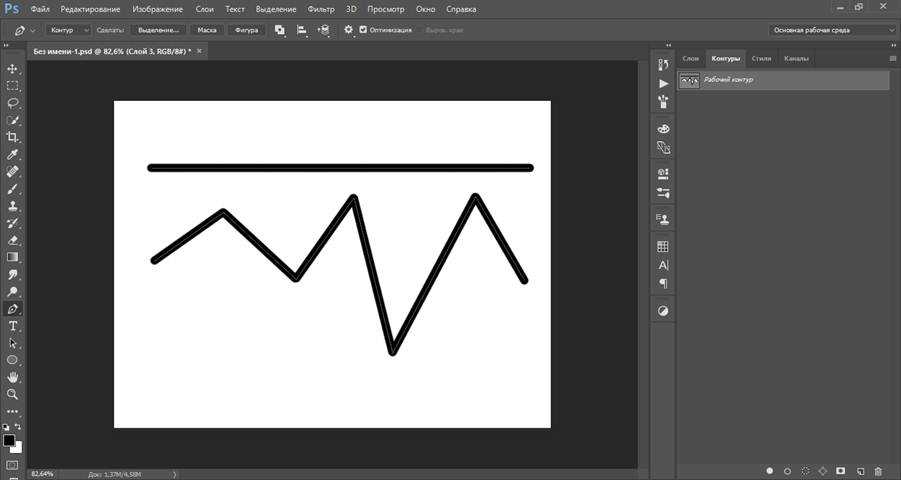Click the Выделение... button
This screenshot has height=480, width=901.
158,30
